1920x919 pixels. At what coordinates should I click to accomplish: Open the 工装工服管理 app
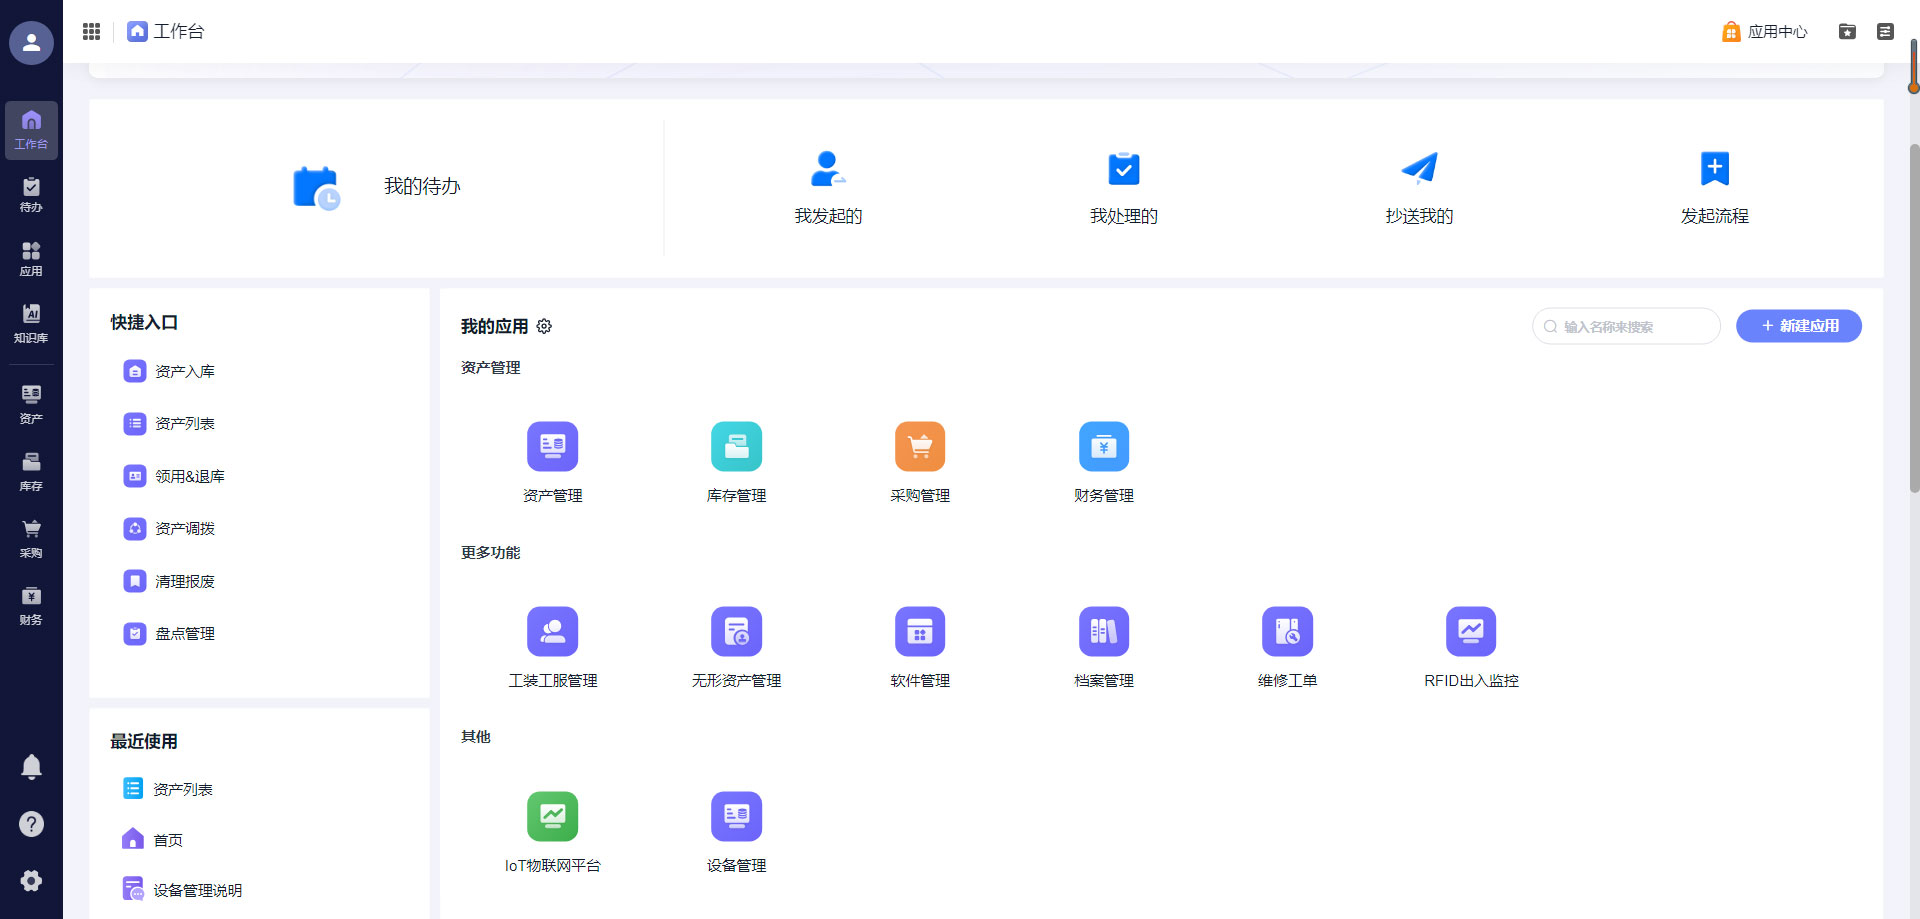pos(552,632)
